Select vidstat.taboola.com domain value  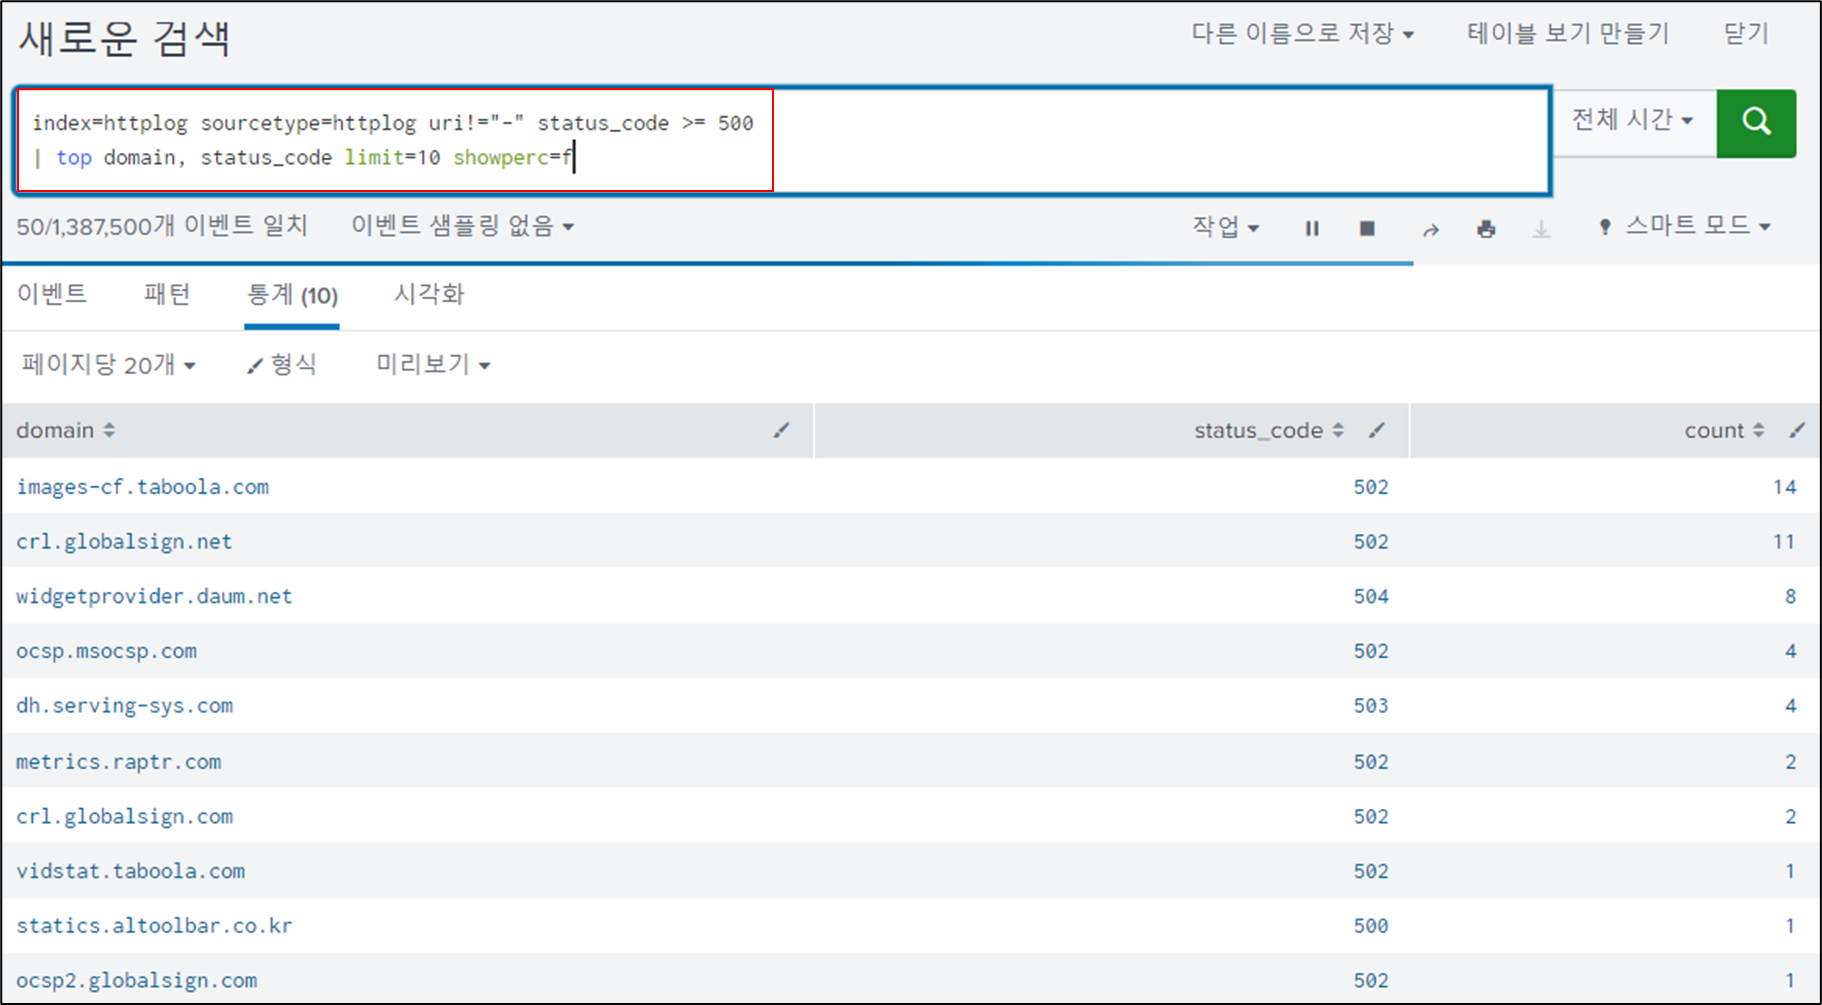130,871
